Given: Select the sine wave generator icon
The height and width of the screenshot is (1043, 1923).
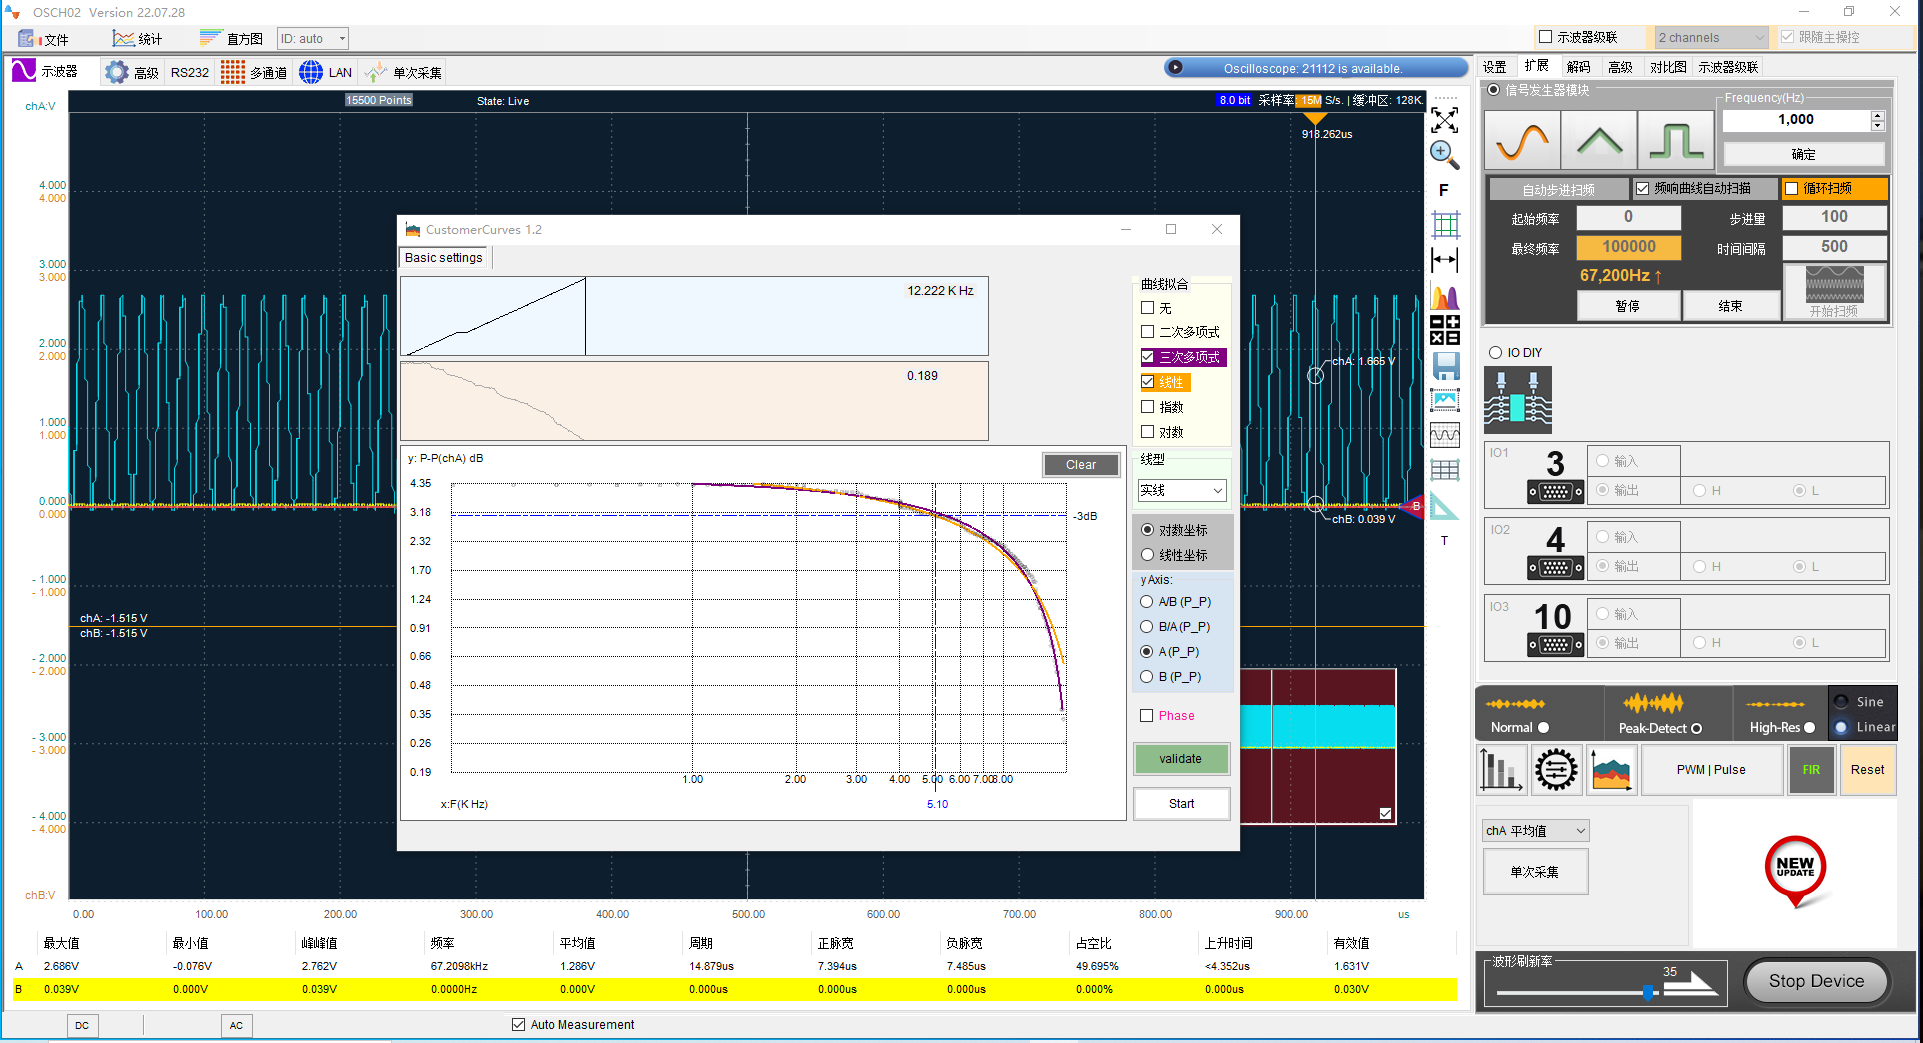Looking at the screenshot, I should [1521, 140].
